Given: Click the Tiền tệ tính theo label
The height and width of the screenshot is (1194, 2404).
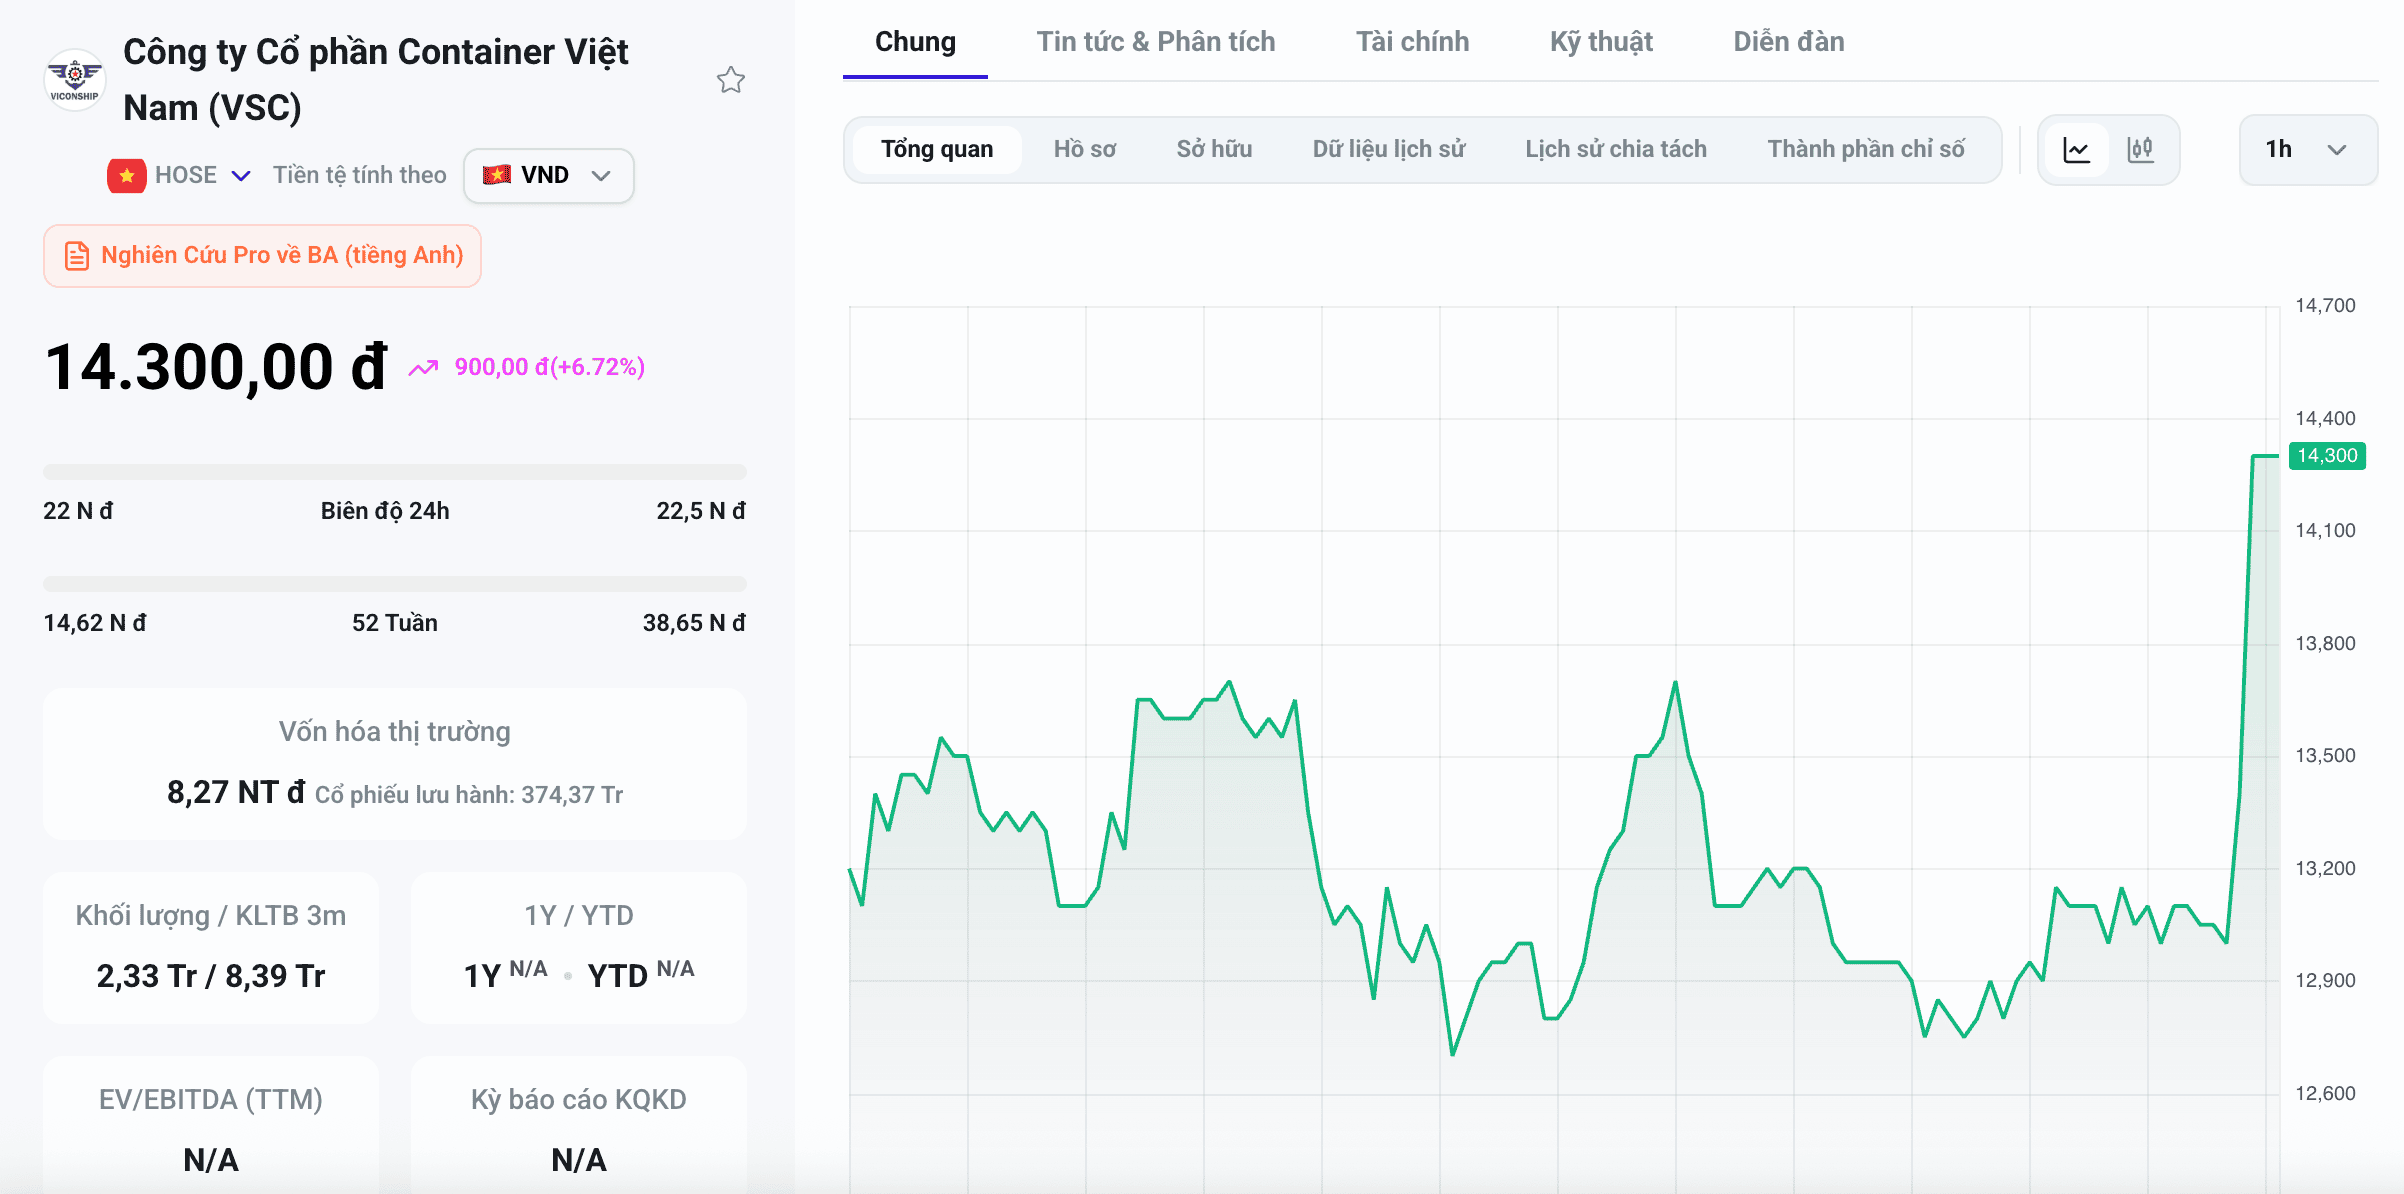Looking at the screenshot, I should 360,176.
